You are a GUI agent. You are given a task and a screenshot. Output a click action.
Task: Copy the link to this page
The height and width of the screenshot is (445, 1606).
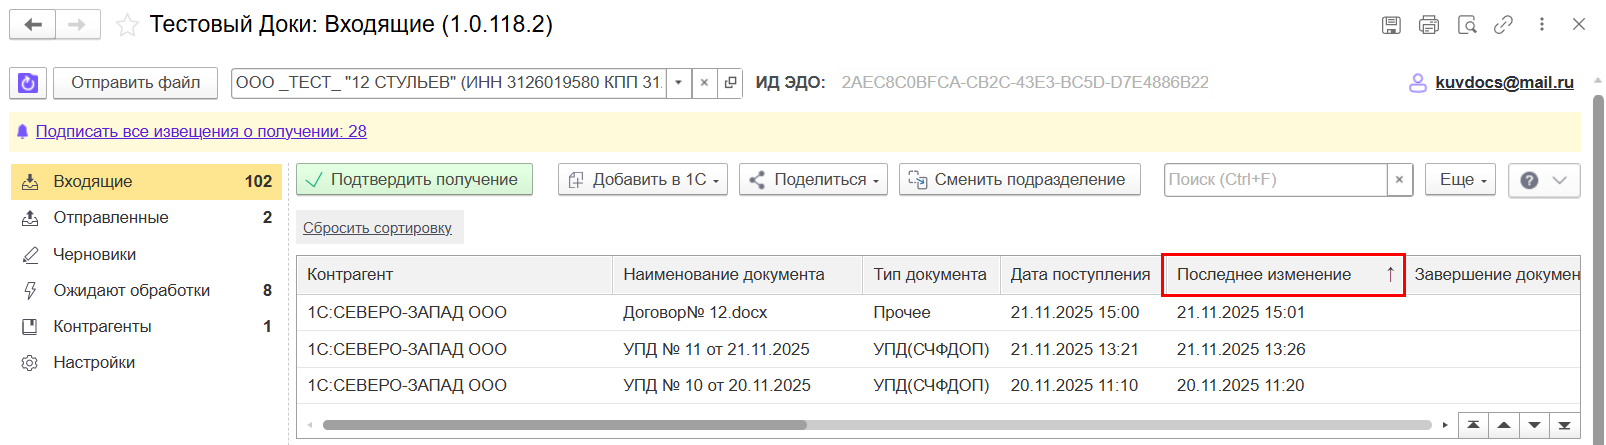point(1503,25)
